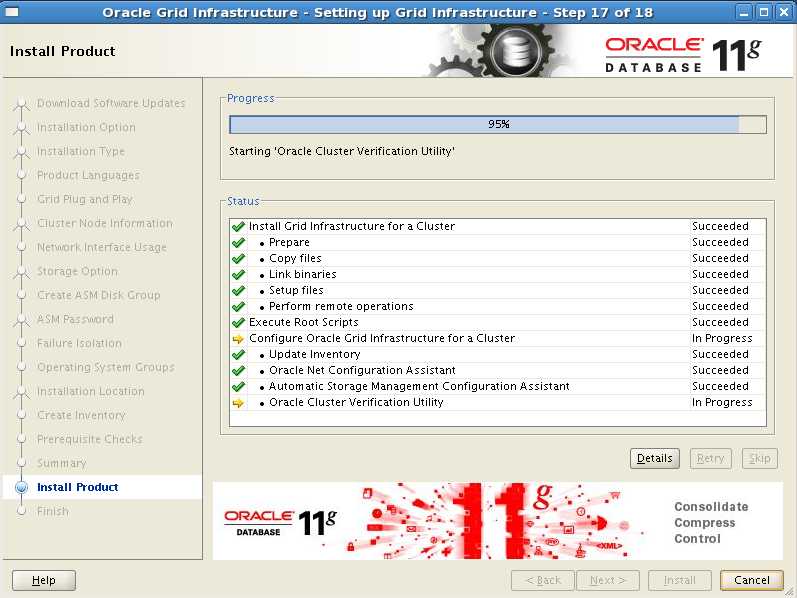
Task: Click yellow arrow beside Configure Oracle Grid Infrastructure
Action: click(238, 339)
